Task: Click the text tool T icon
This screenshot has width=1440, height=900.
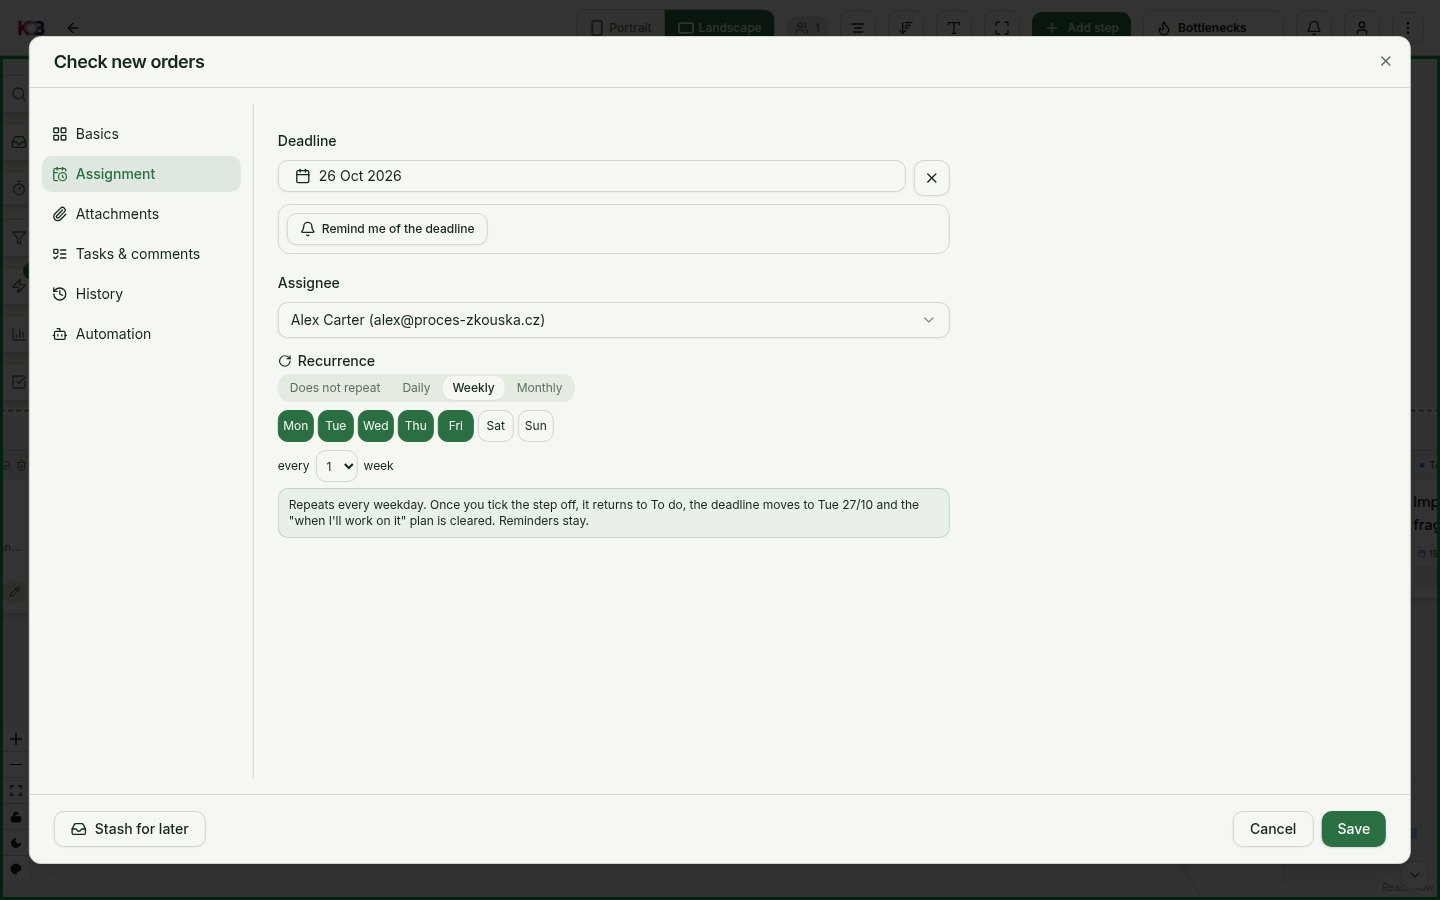Action: [x=954, y=27]
